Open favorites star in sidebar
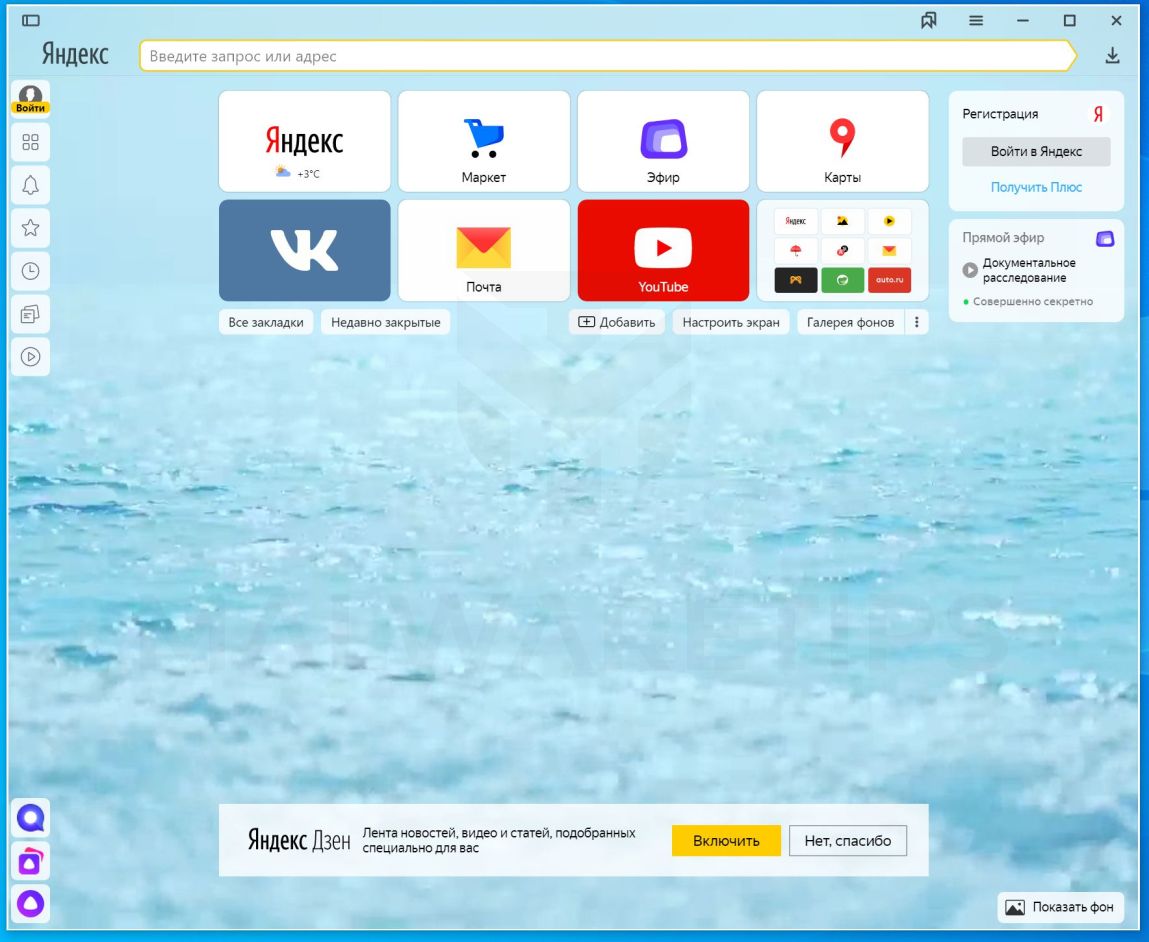The height and width of the screenshot is (942, 1149). click(30, 228)
